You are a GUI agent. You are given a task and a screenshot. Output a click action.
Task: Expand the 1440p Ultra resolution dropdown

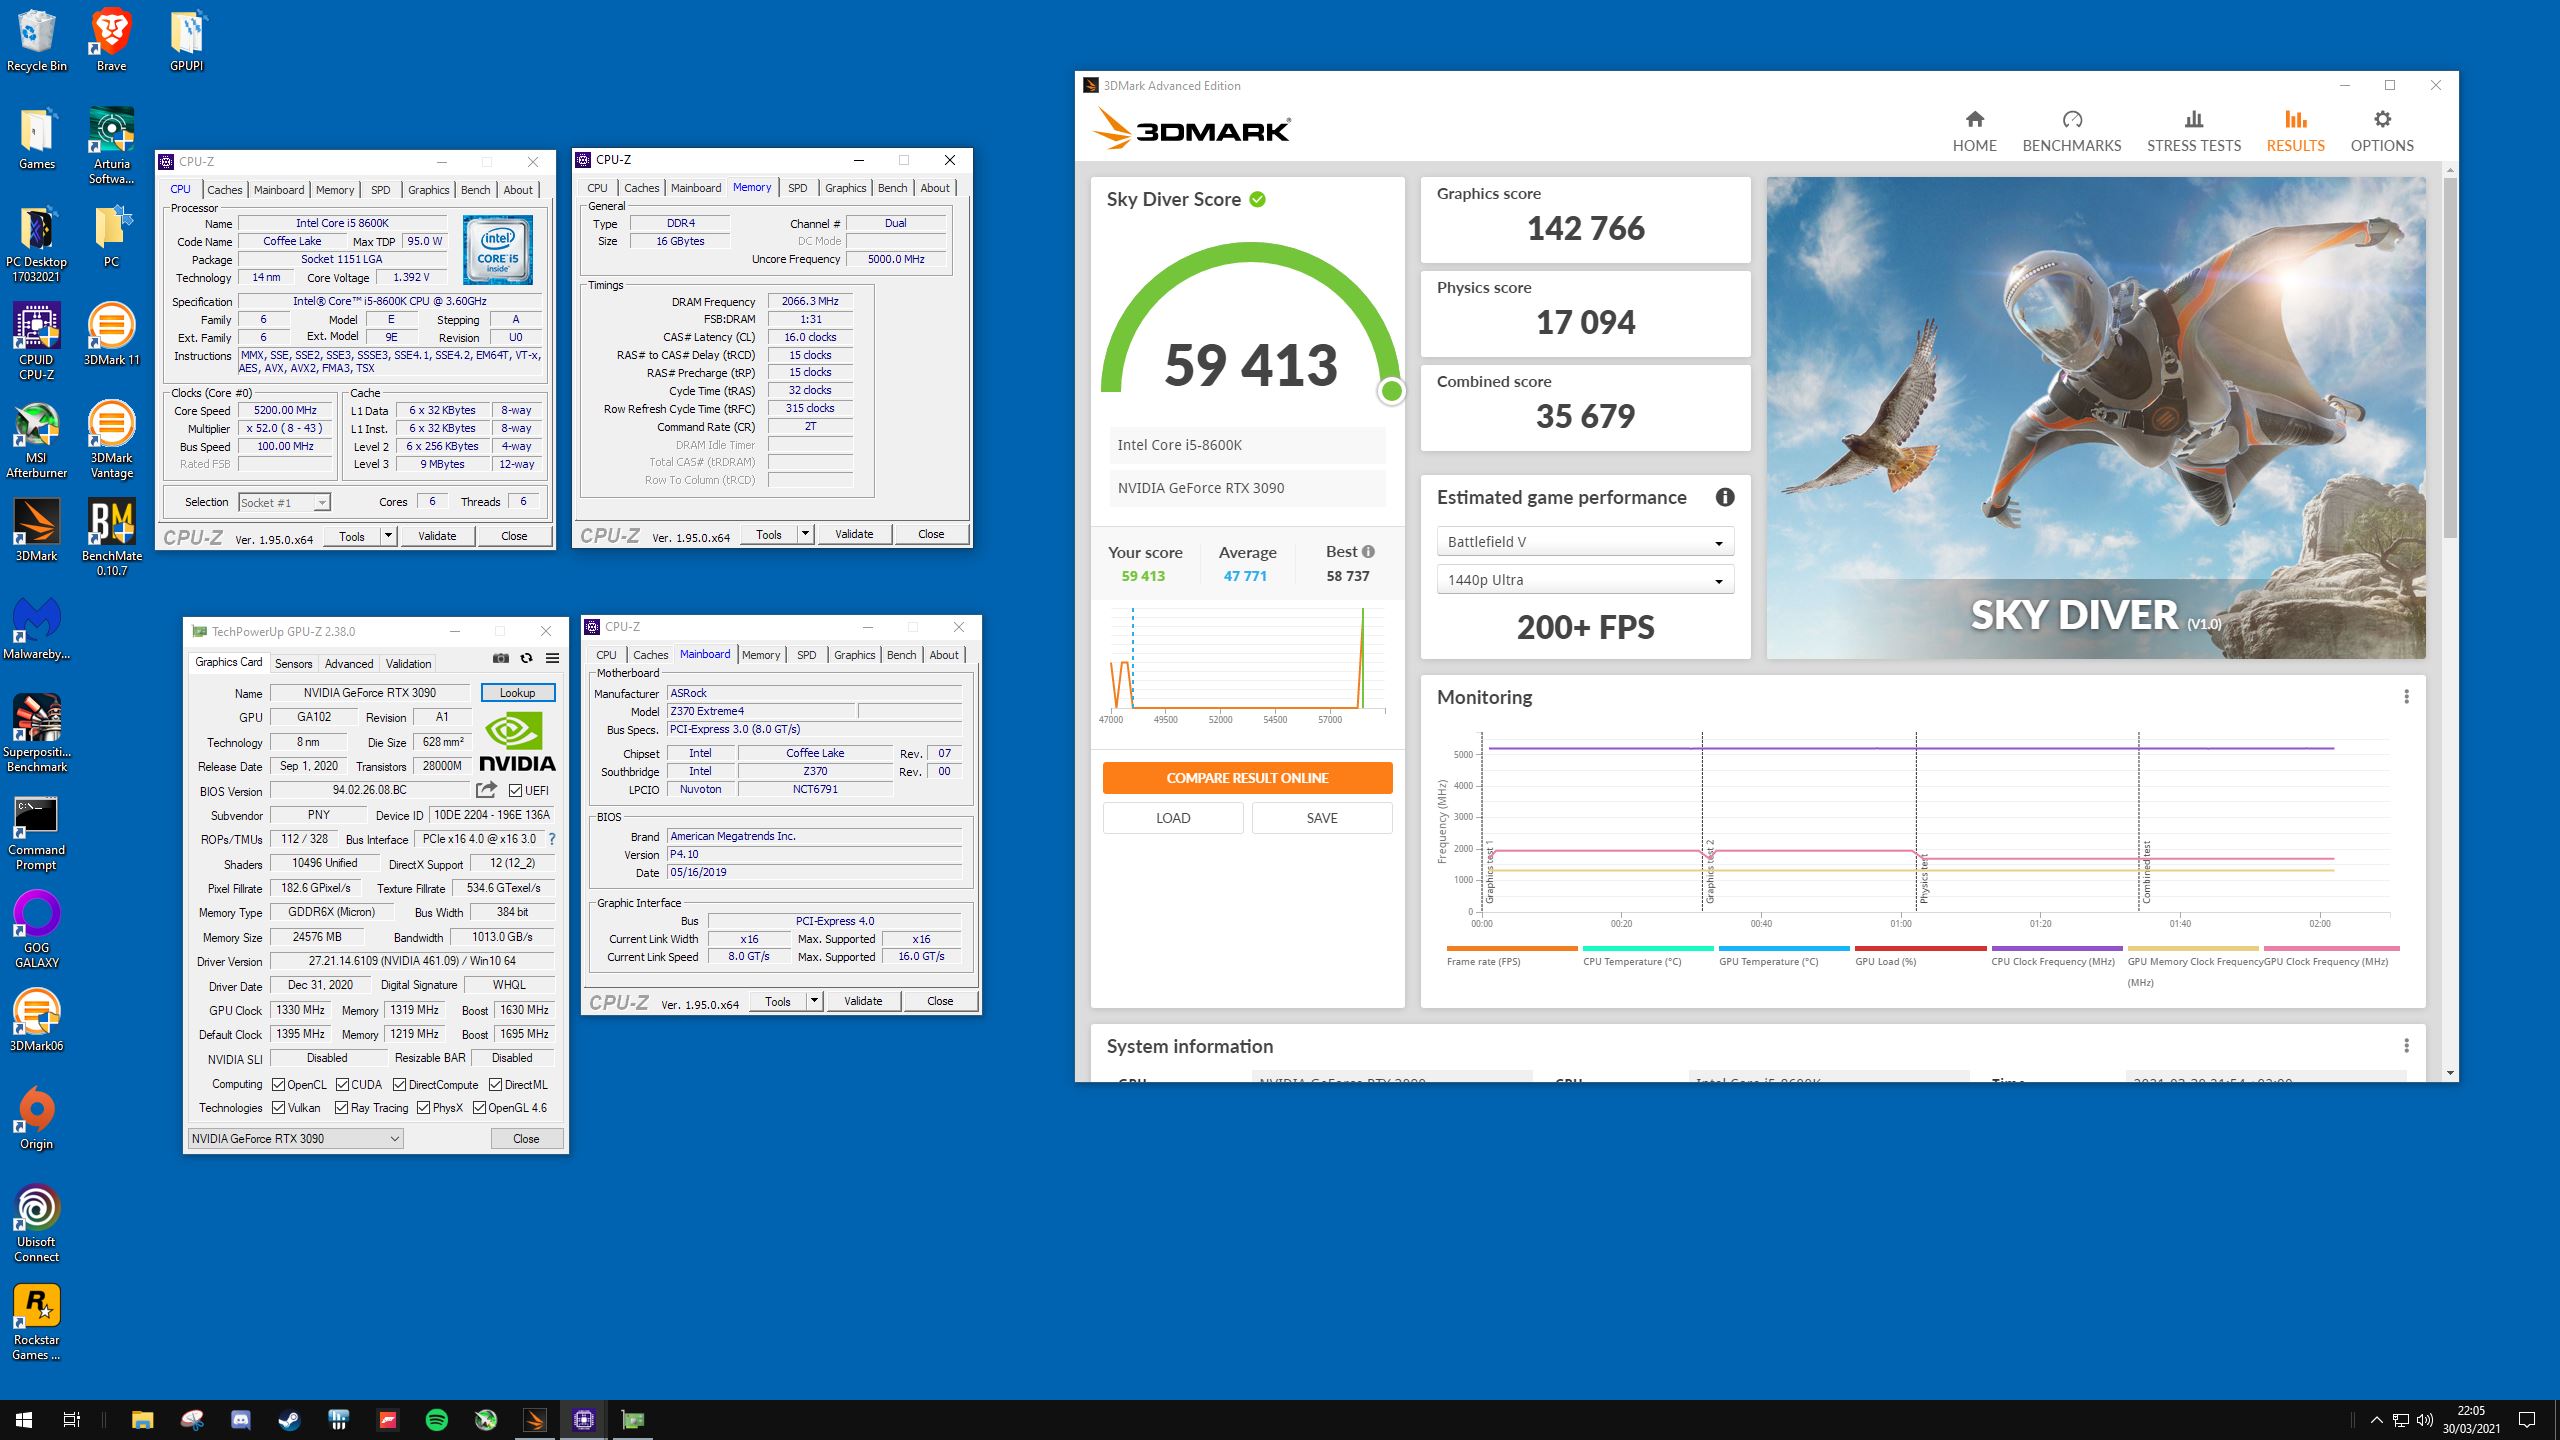pos(1585,580)
